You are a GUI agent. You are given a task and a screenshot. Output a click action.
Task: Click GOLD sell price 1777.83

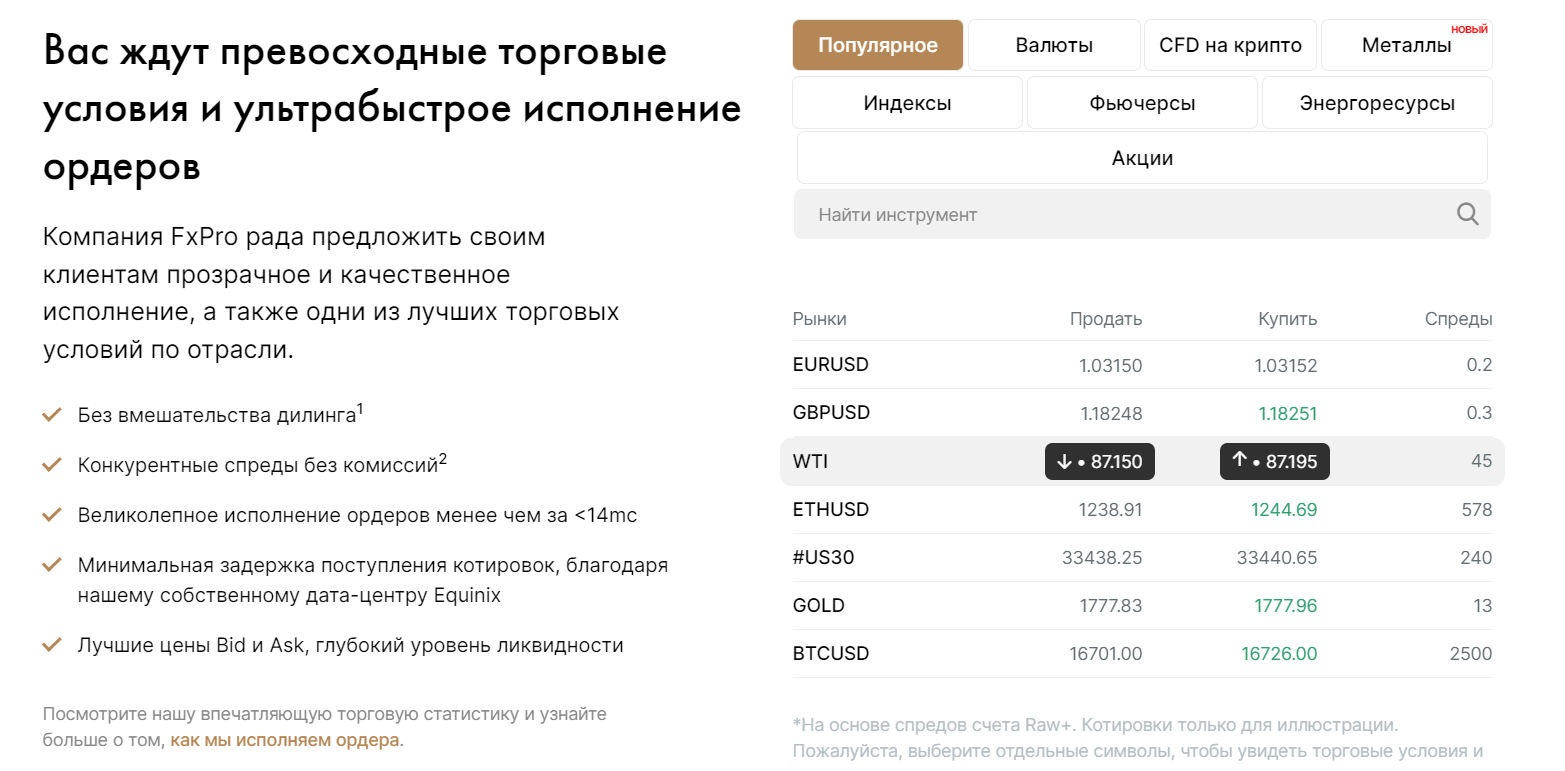[x=1111, y=606]
